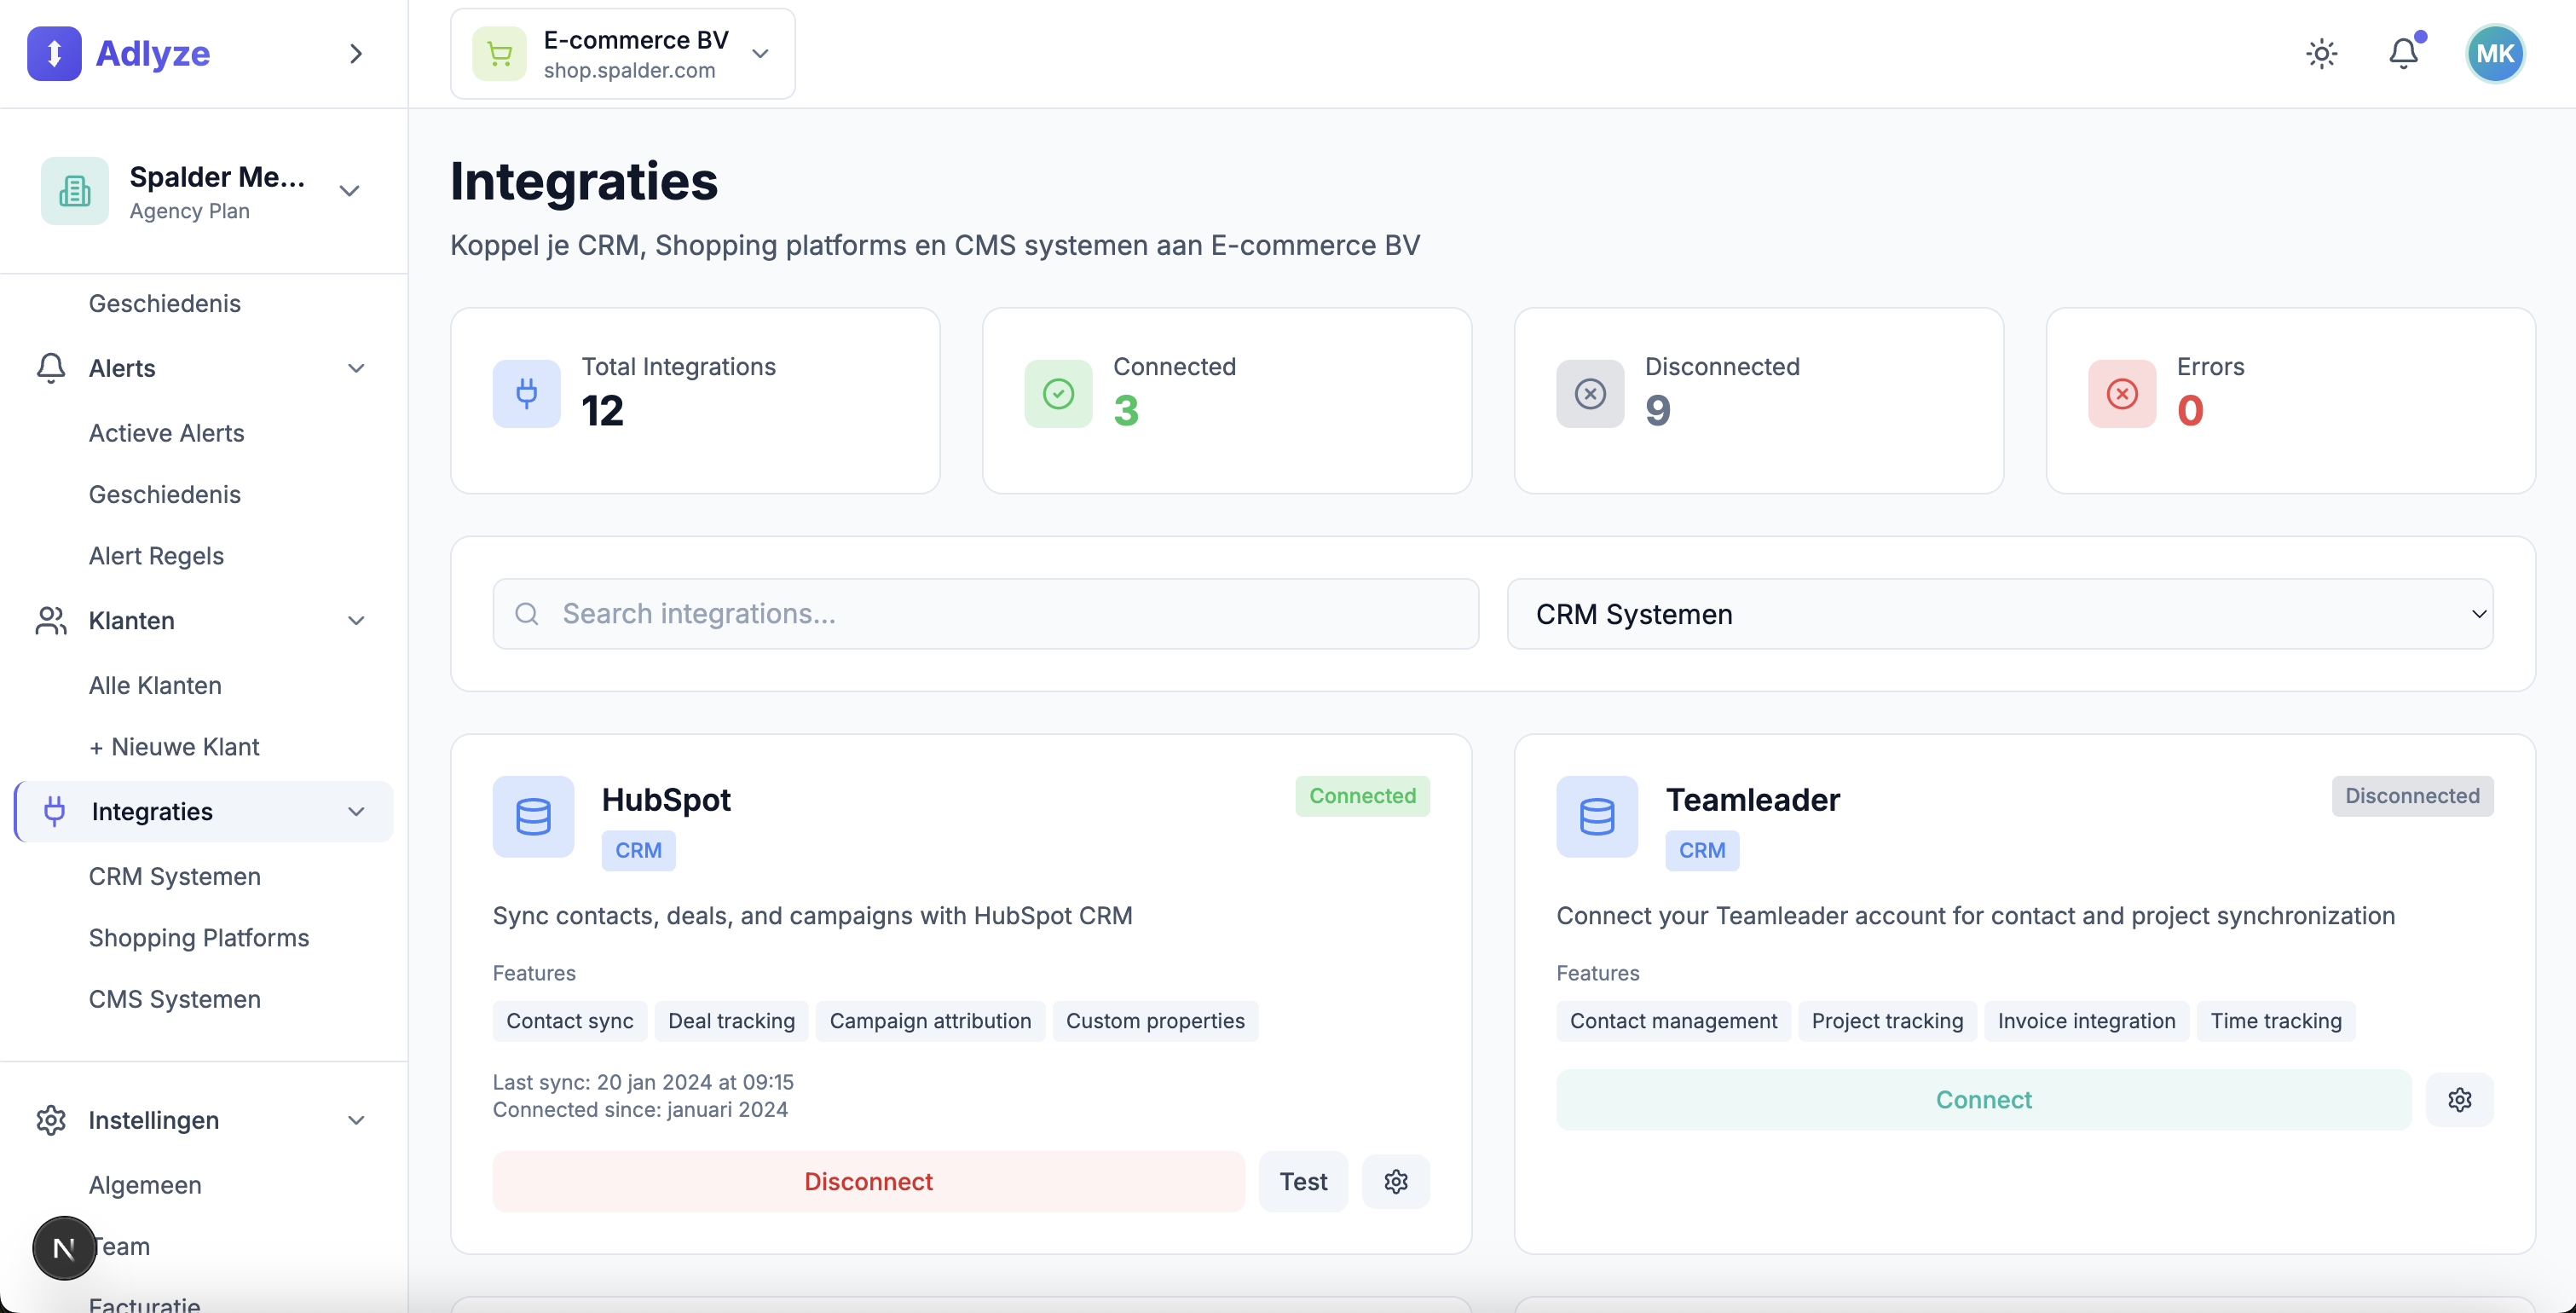Select CMS Systemen in sidebar
The width and height of the screenshot is (2576, 1313).
pyautogui.click(x=174, y=999)
